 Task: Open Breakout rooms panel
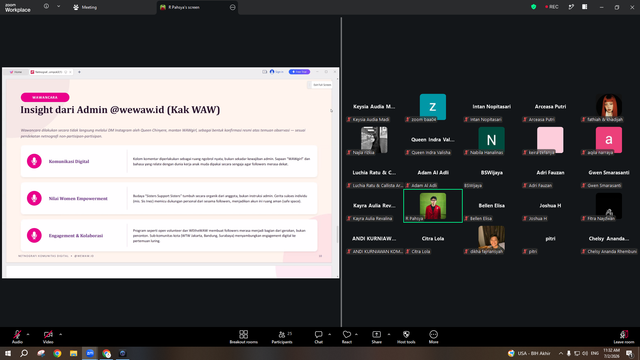click(x=244, y=337)
